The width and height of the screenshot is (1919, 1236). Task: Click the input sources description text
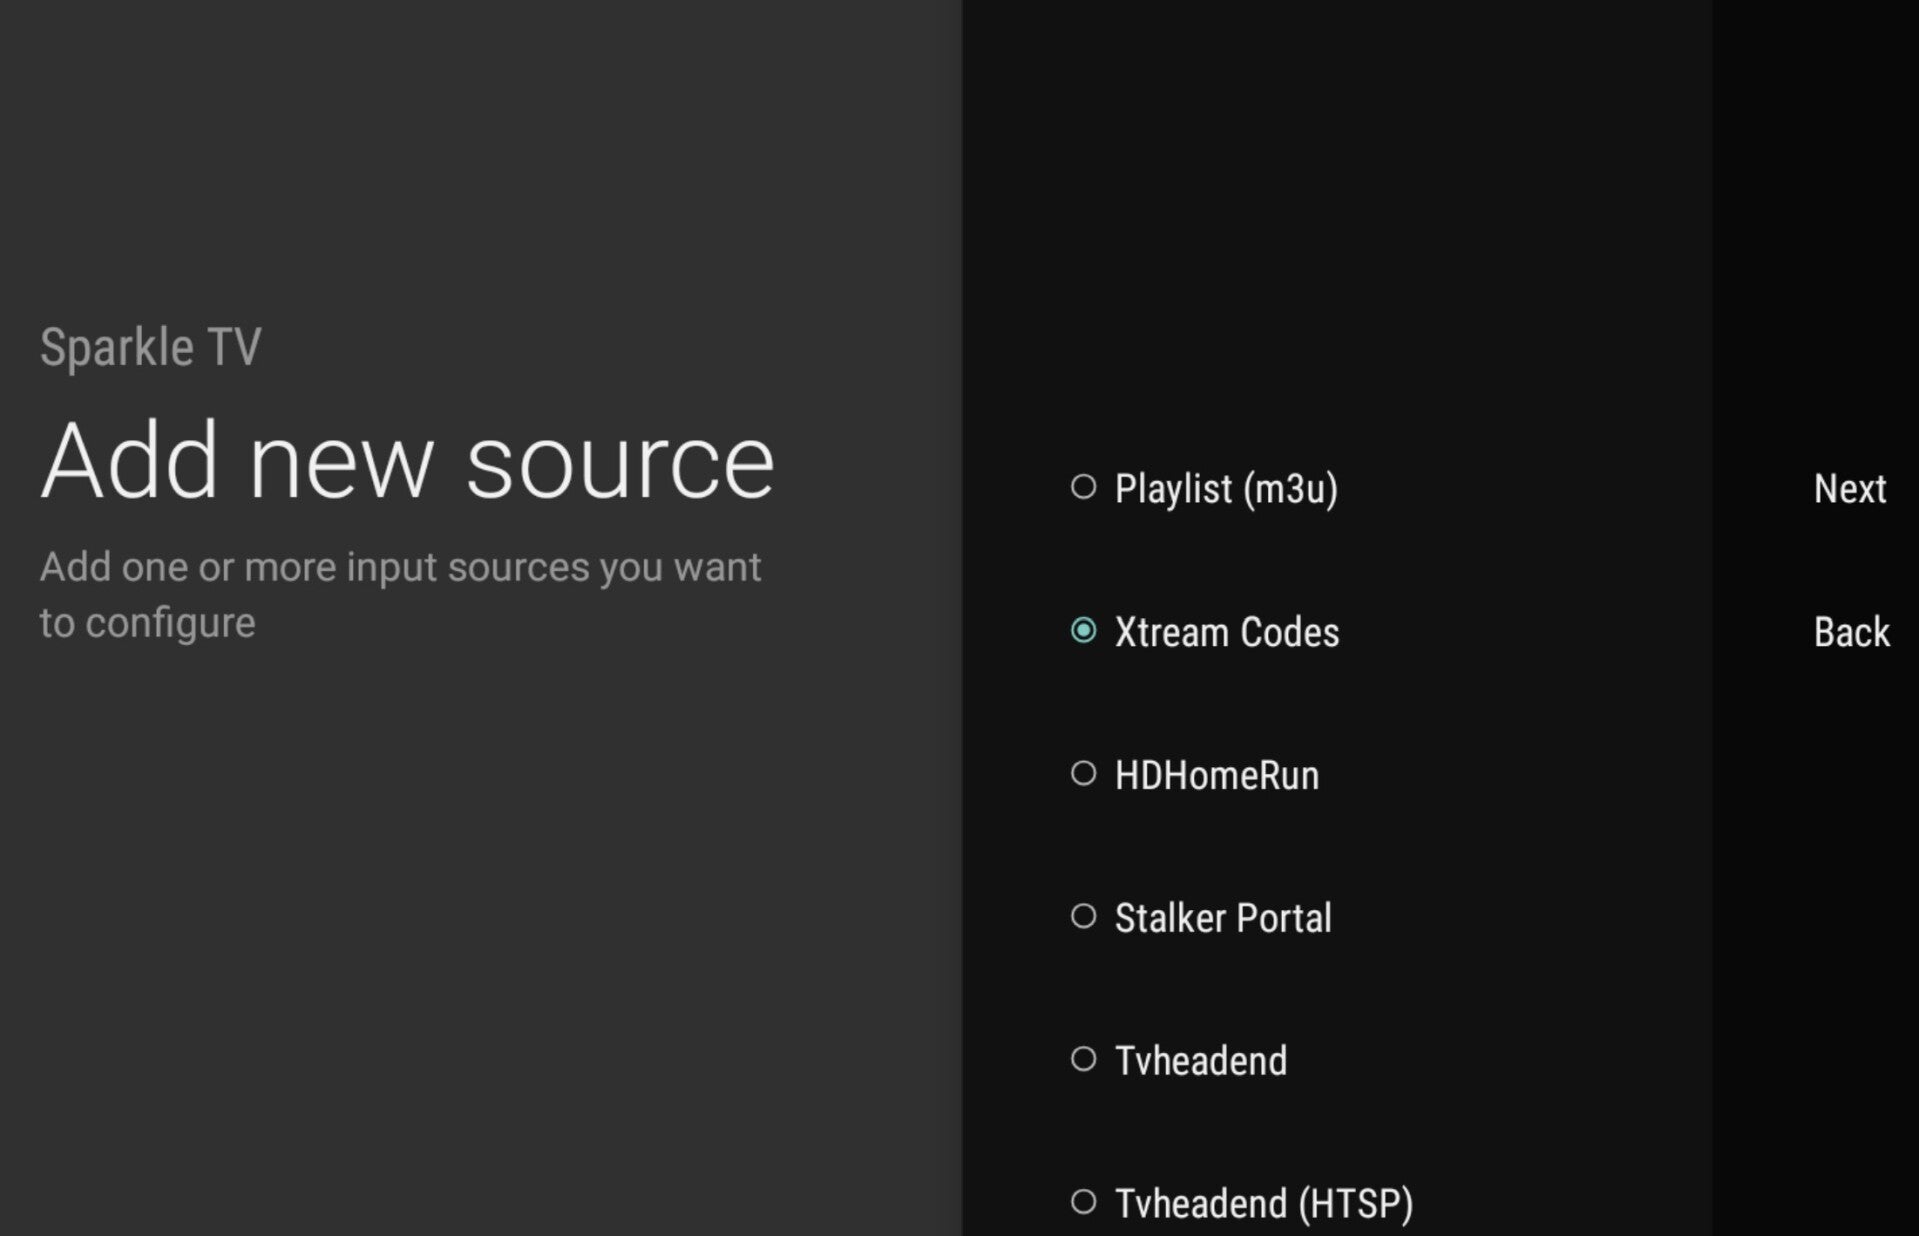[400, 594]
